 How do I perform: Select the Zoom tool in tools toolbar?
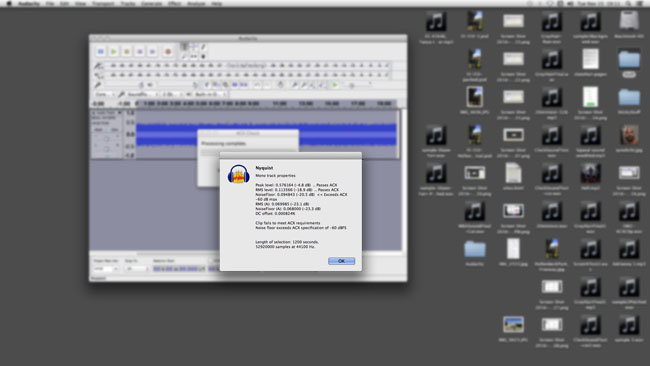pyautogui.click(x=184, y=56)
